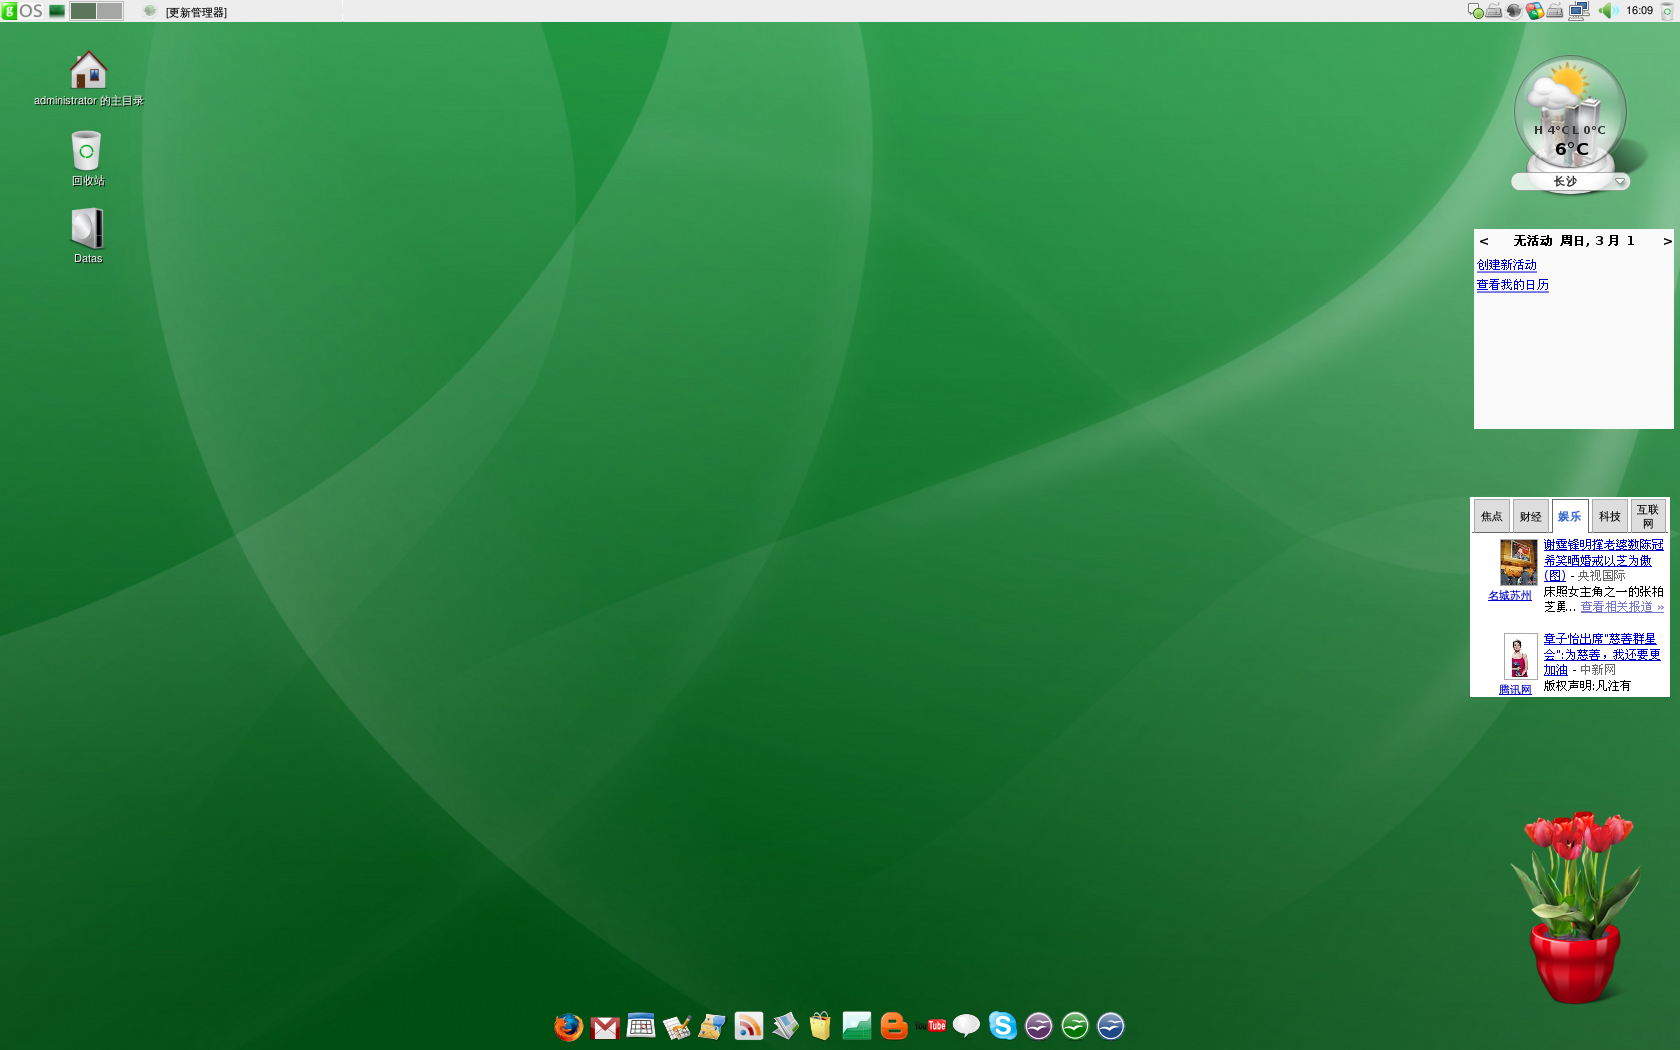The height and width of the screenshot is (1050, 1680).
Task: Switch to the 财经 news tab
Action: coord(1530,516)
